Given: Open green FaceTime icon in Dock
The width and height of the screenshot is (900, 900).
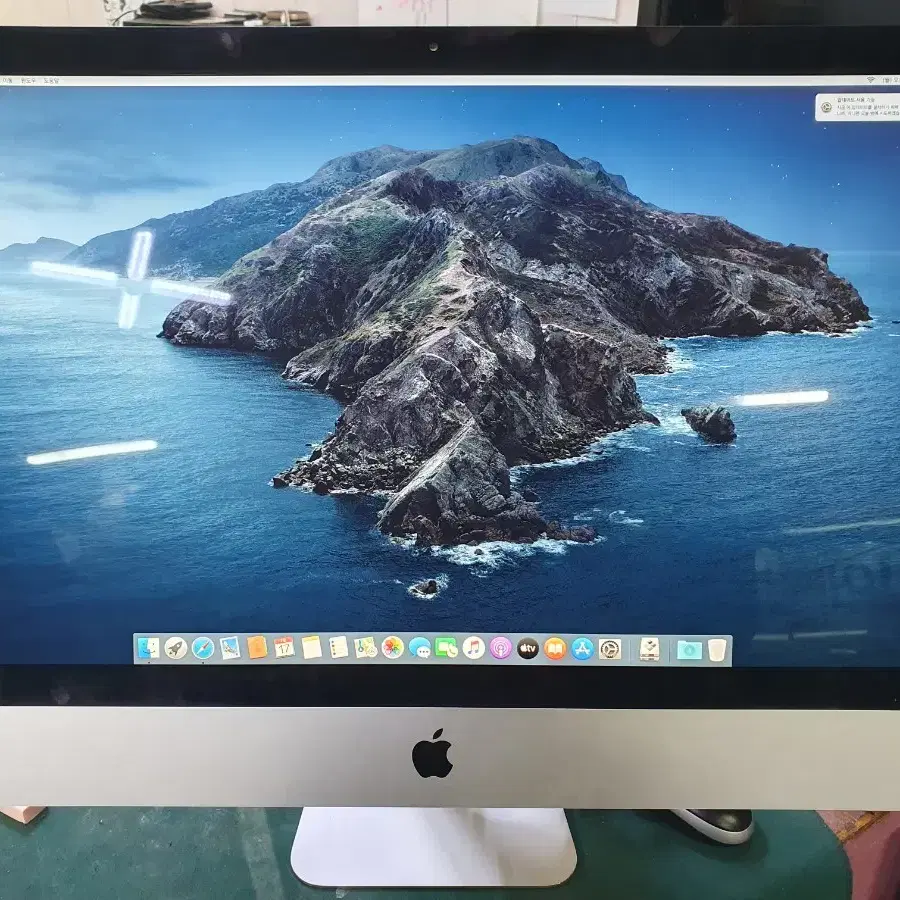Looking at the screenshot, I should coord(447,649).
